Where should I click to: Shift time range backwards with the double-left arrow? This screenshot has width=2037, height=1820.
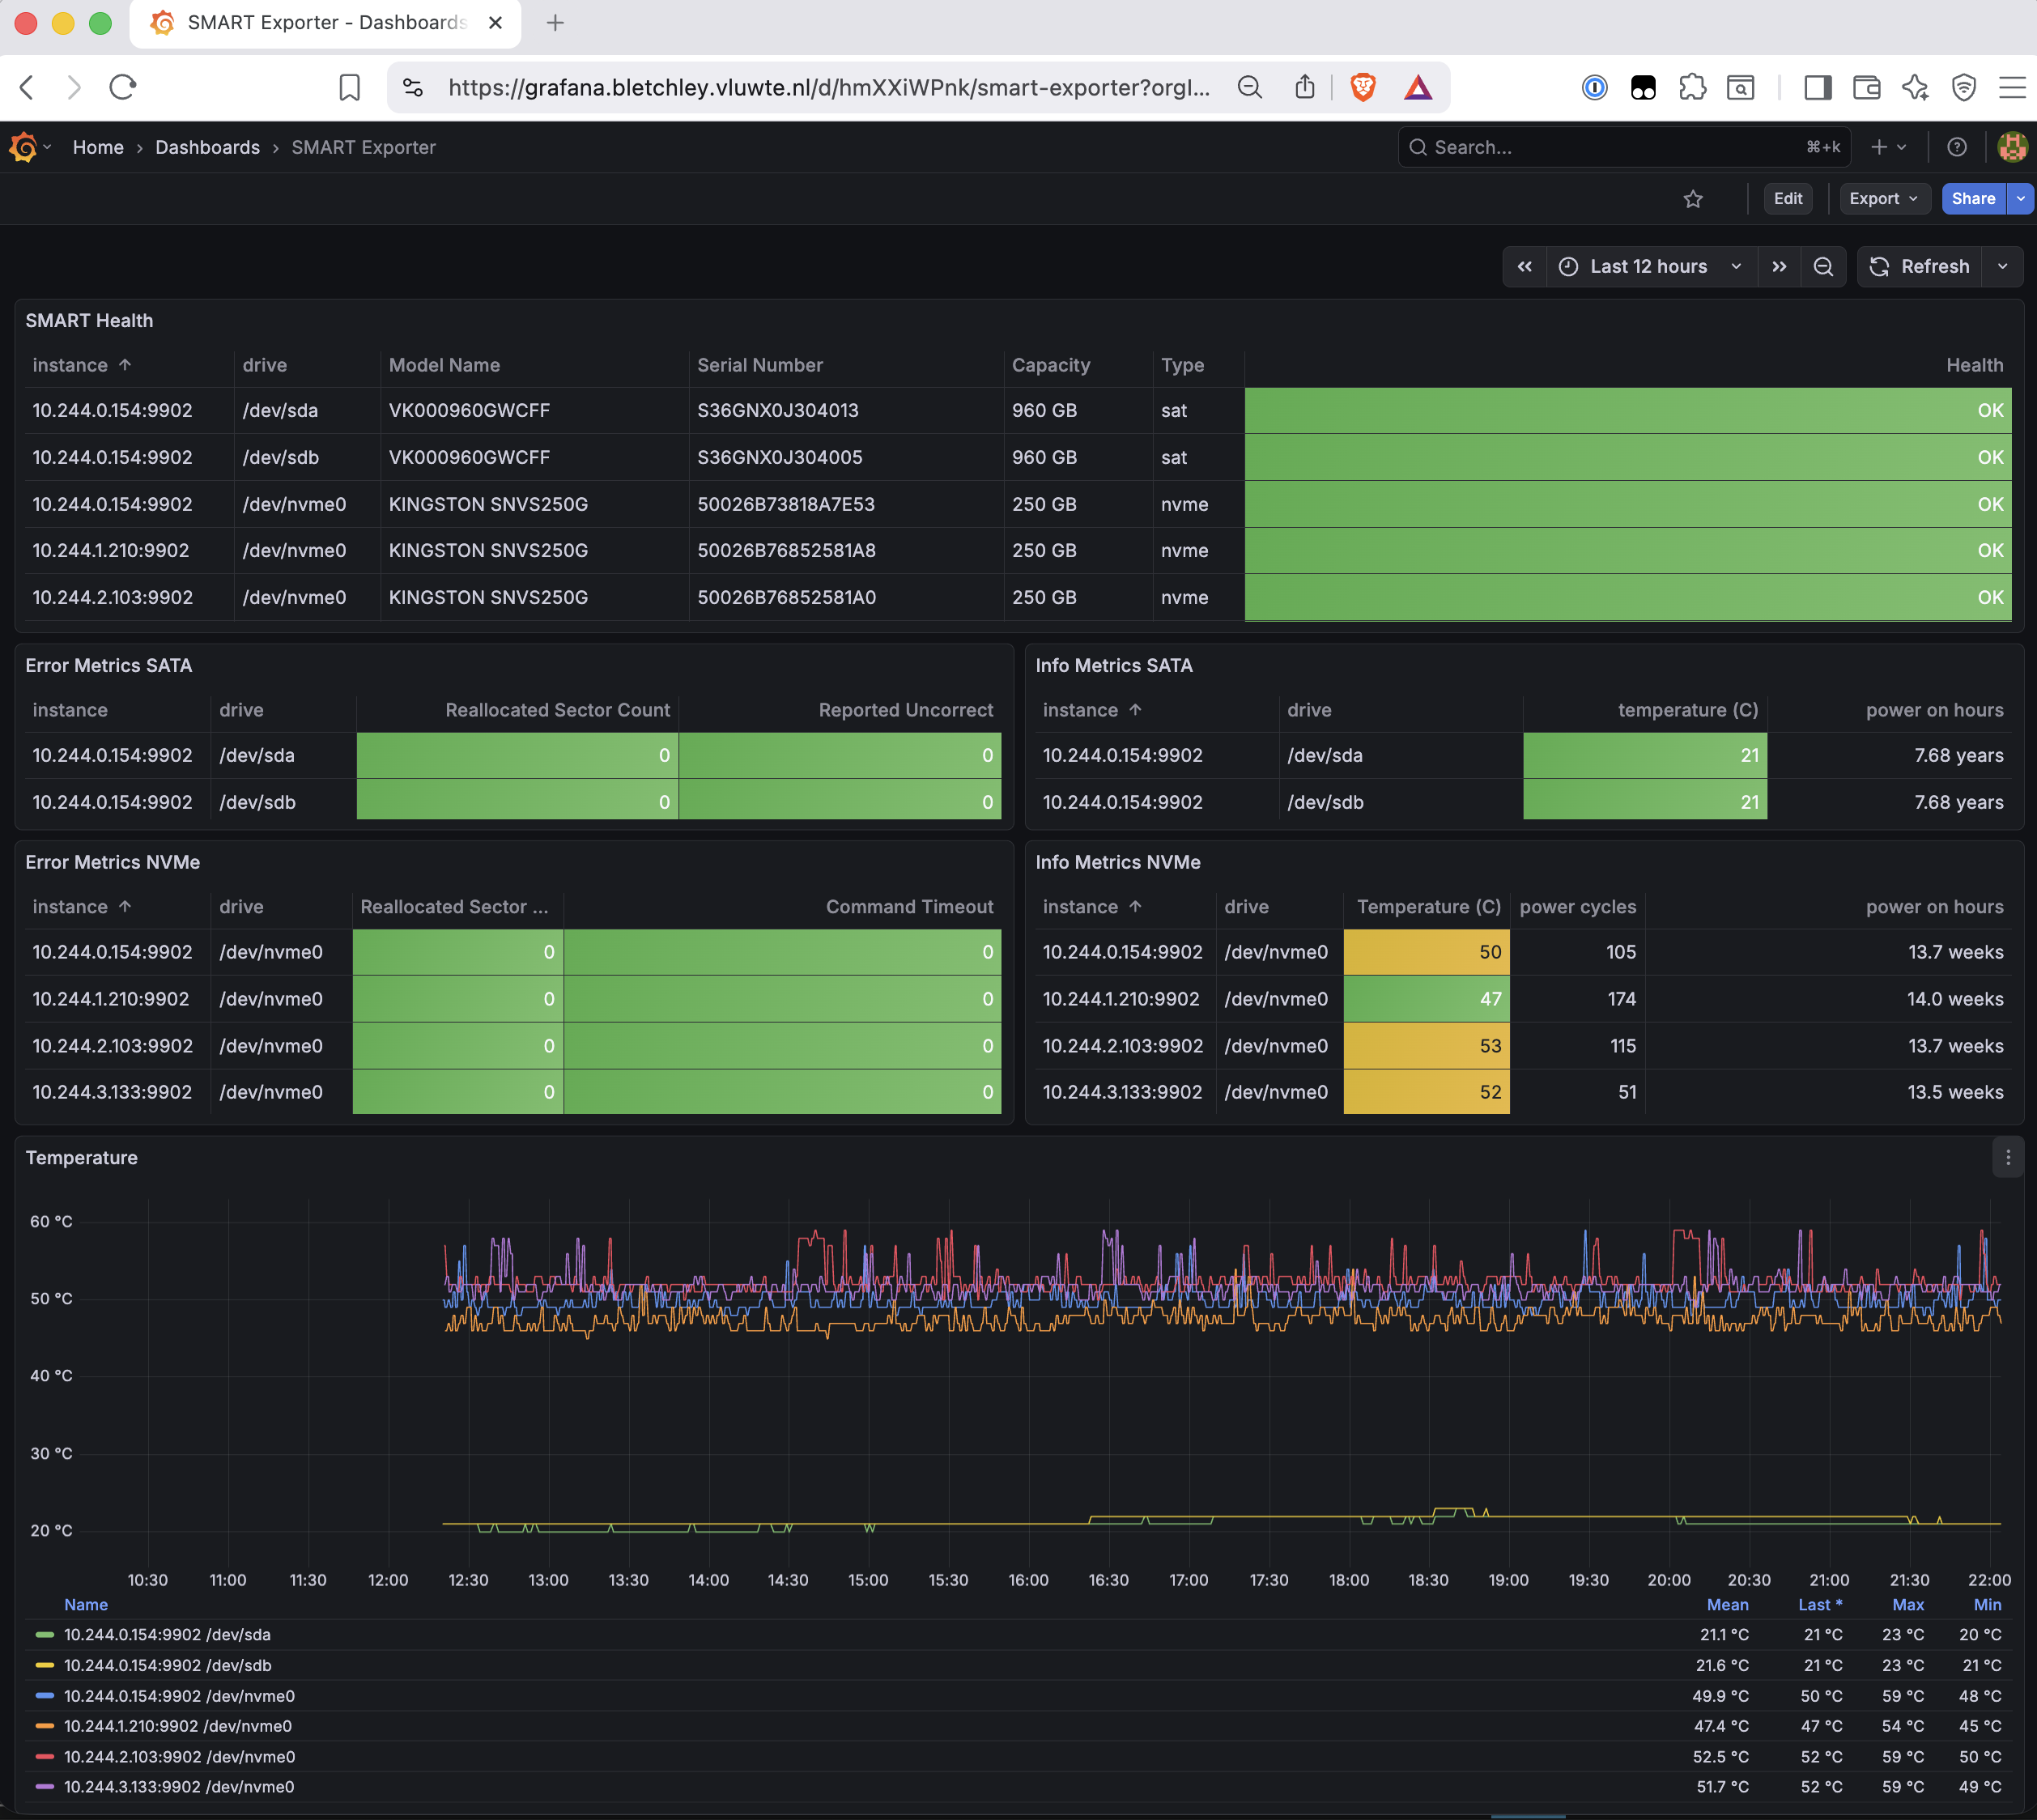1524,267
